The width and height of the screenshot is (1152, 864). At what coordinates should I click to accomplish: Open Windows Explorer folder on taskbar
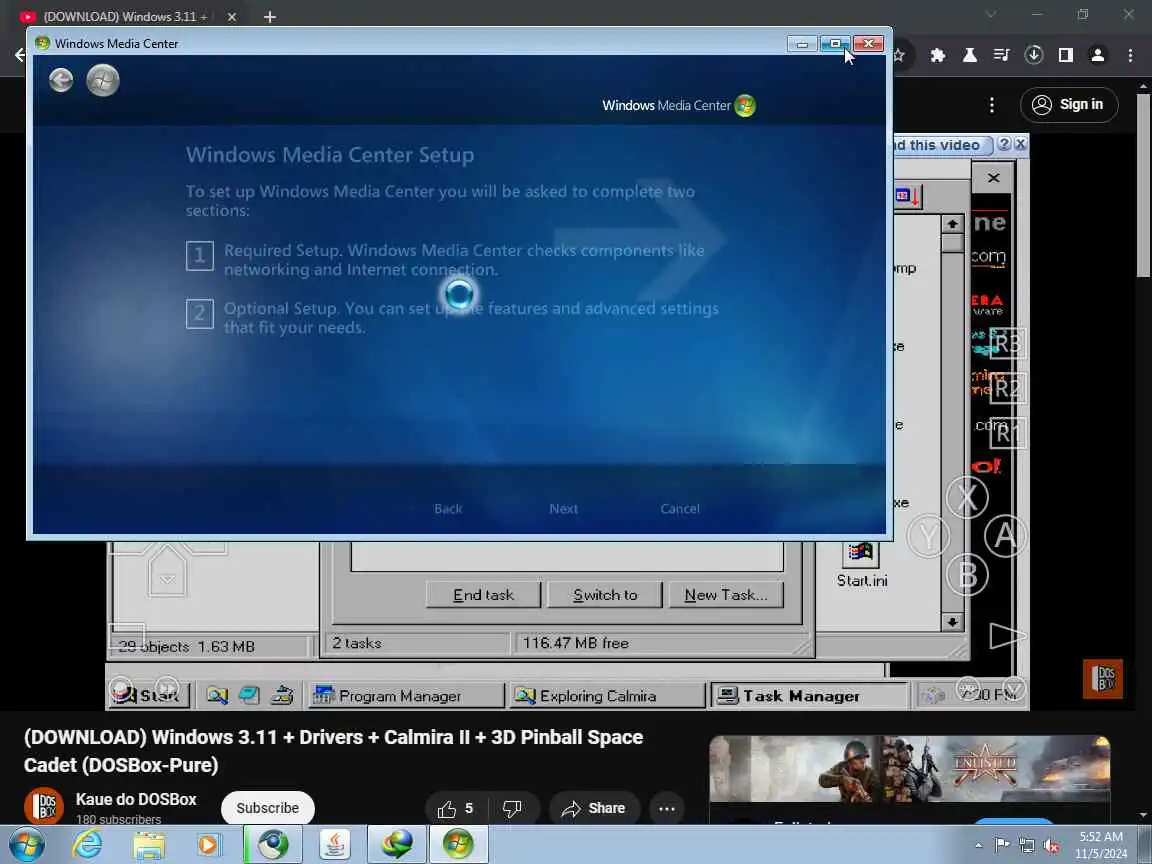coord(148,845)
